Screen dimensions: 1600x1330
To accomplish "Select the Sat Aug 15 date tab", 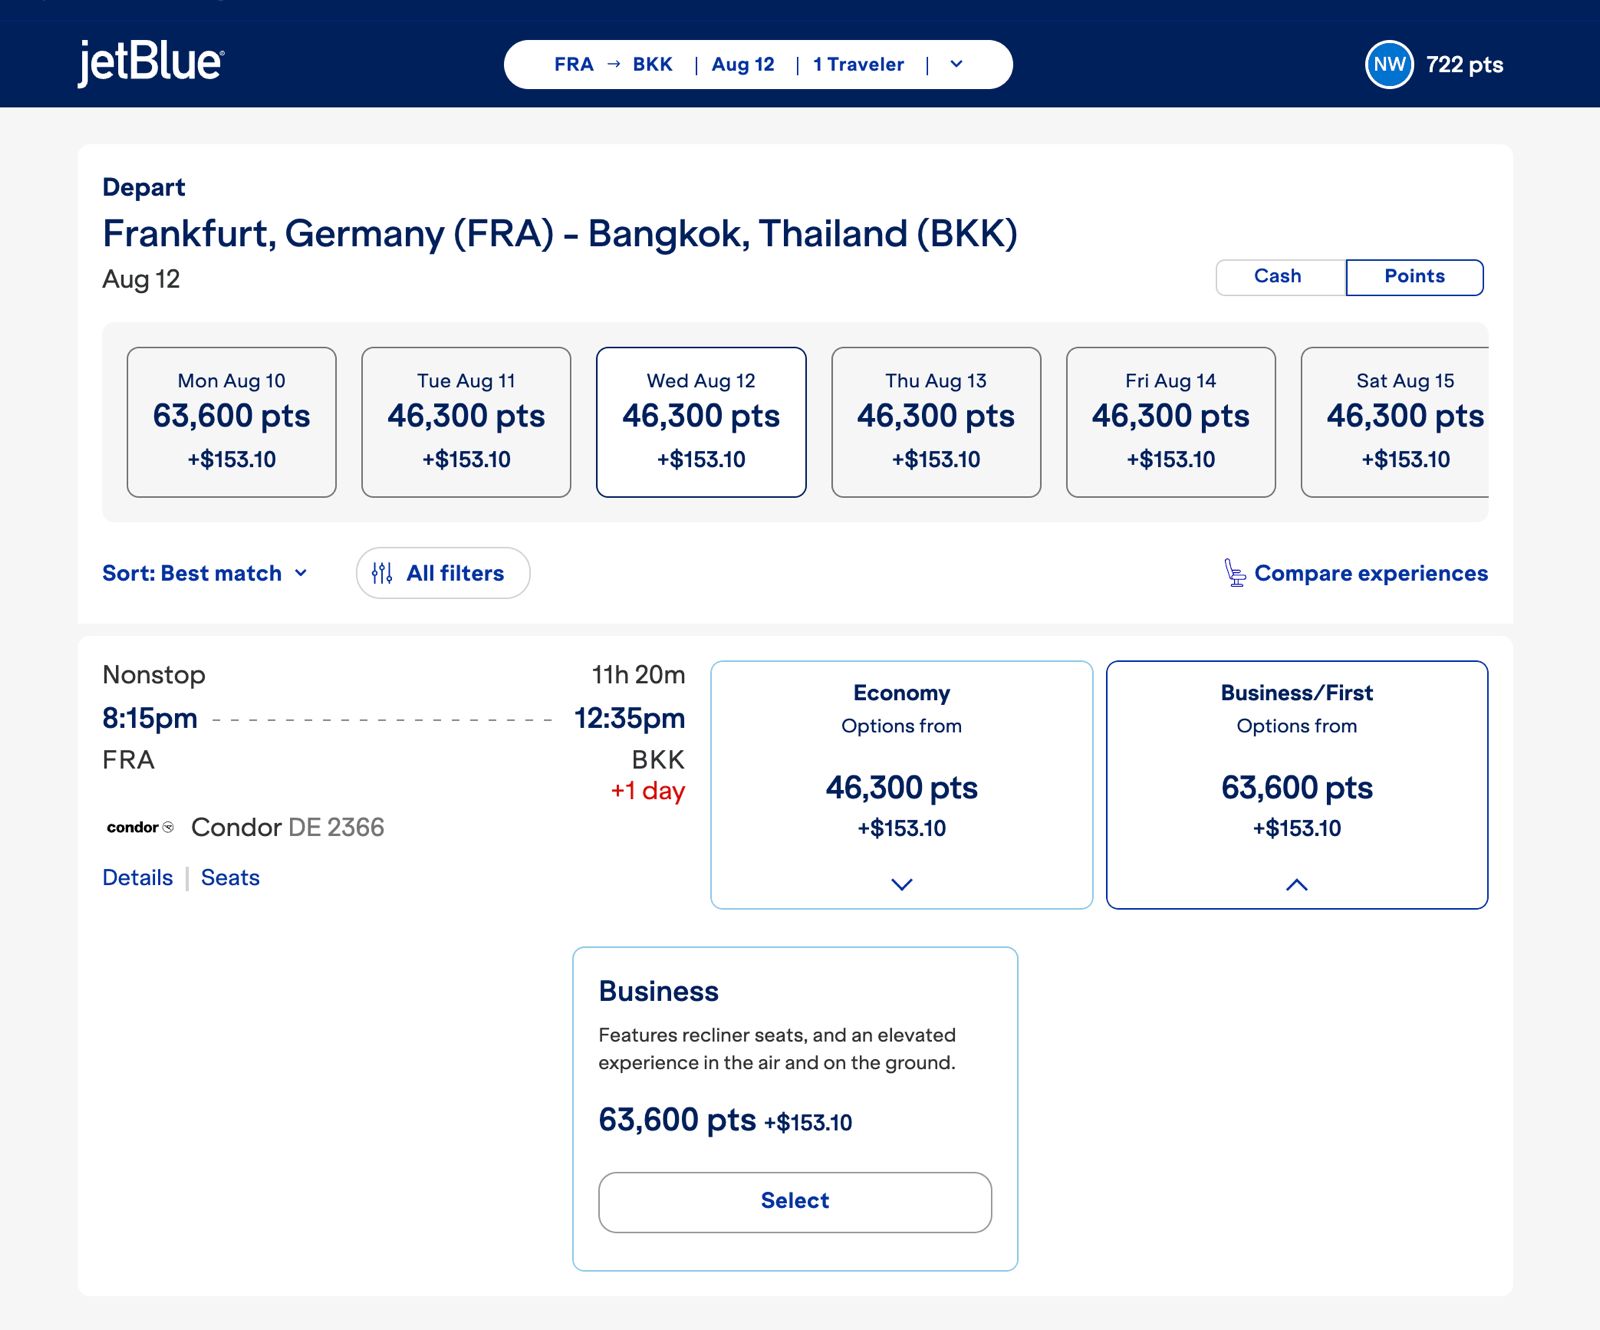I will coord(1395,422).
